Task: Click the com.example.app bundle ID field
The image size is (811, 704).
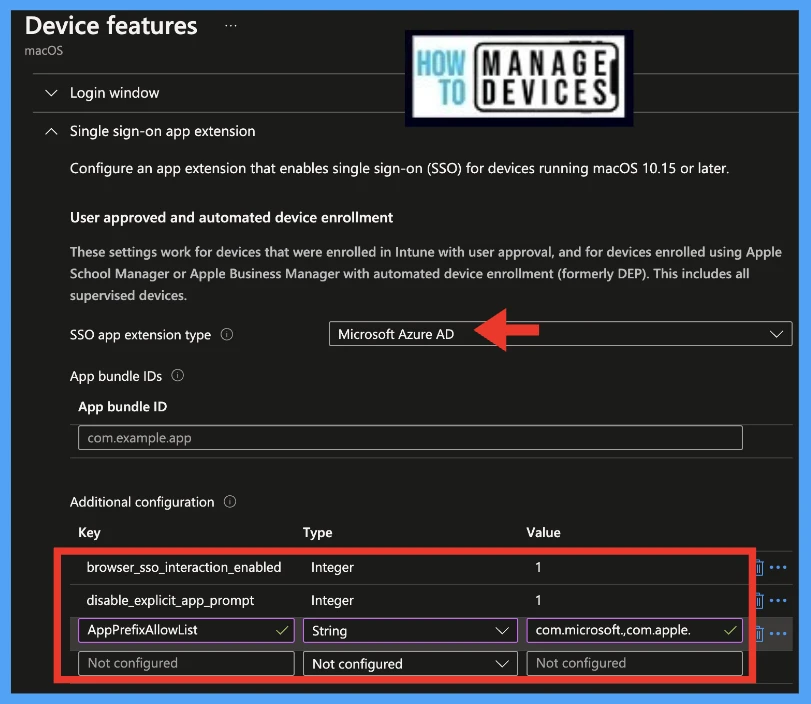Action: (410, 438)
